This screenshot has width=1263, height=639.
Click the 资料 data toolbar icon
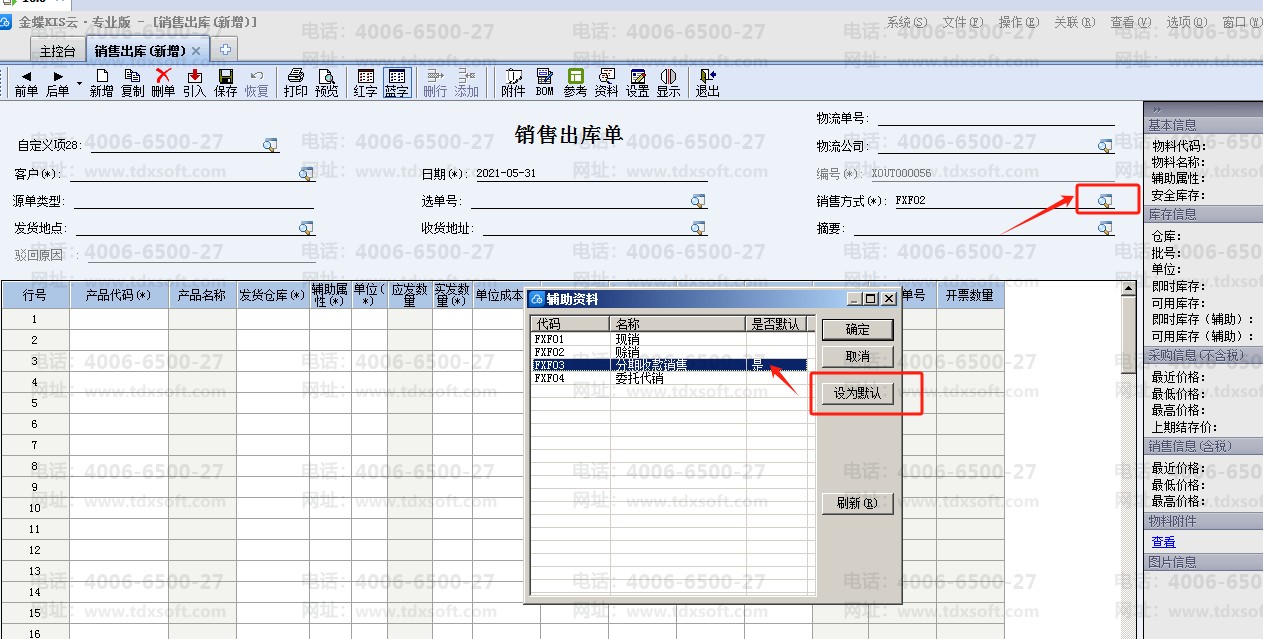click(606, 83)
